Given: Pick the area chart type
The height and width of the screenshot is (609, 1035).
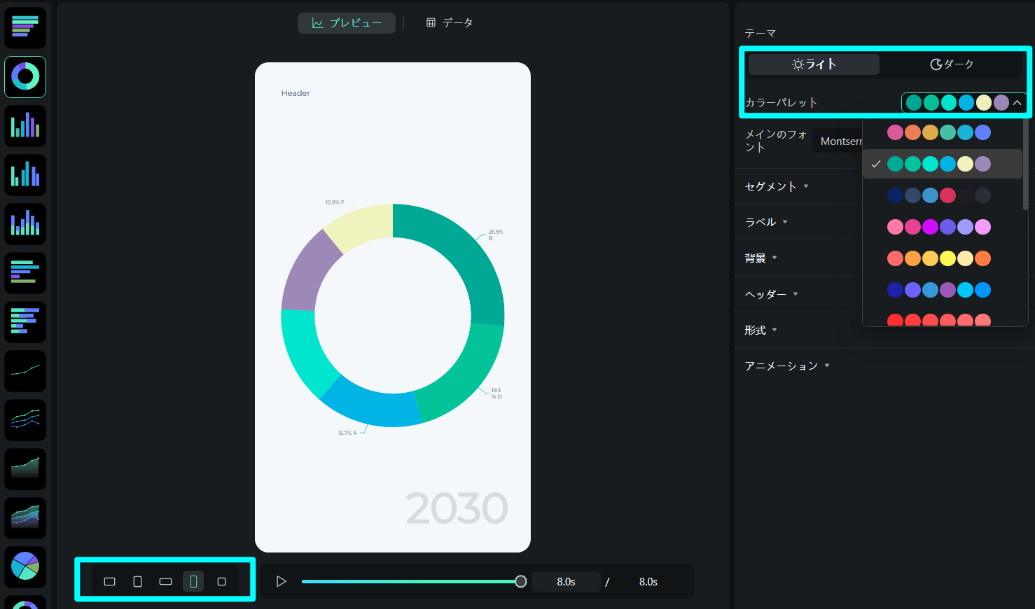Looking at the screenshot, I should click(25, 469).
